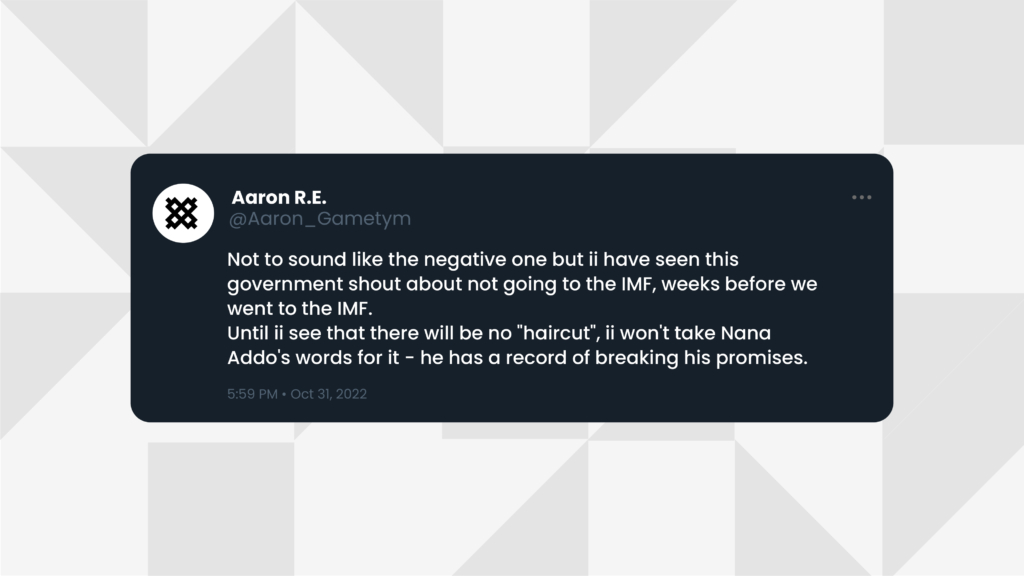Viewport: 1024px width, 576px height.
Task: Click the 5:59 PM timestamp
Action: tap(252, 394)
